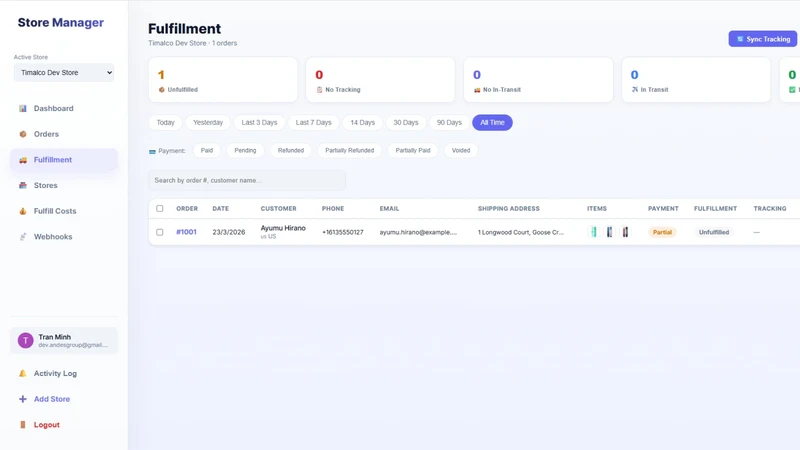Open the Active Store dropdown

pyautogui.click(x=64, y=73)
